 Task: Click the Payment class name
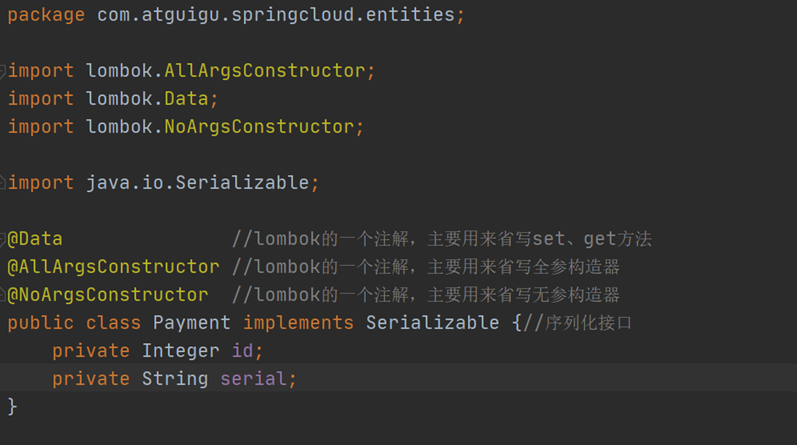pos(192,322)
